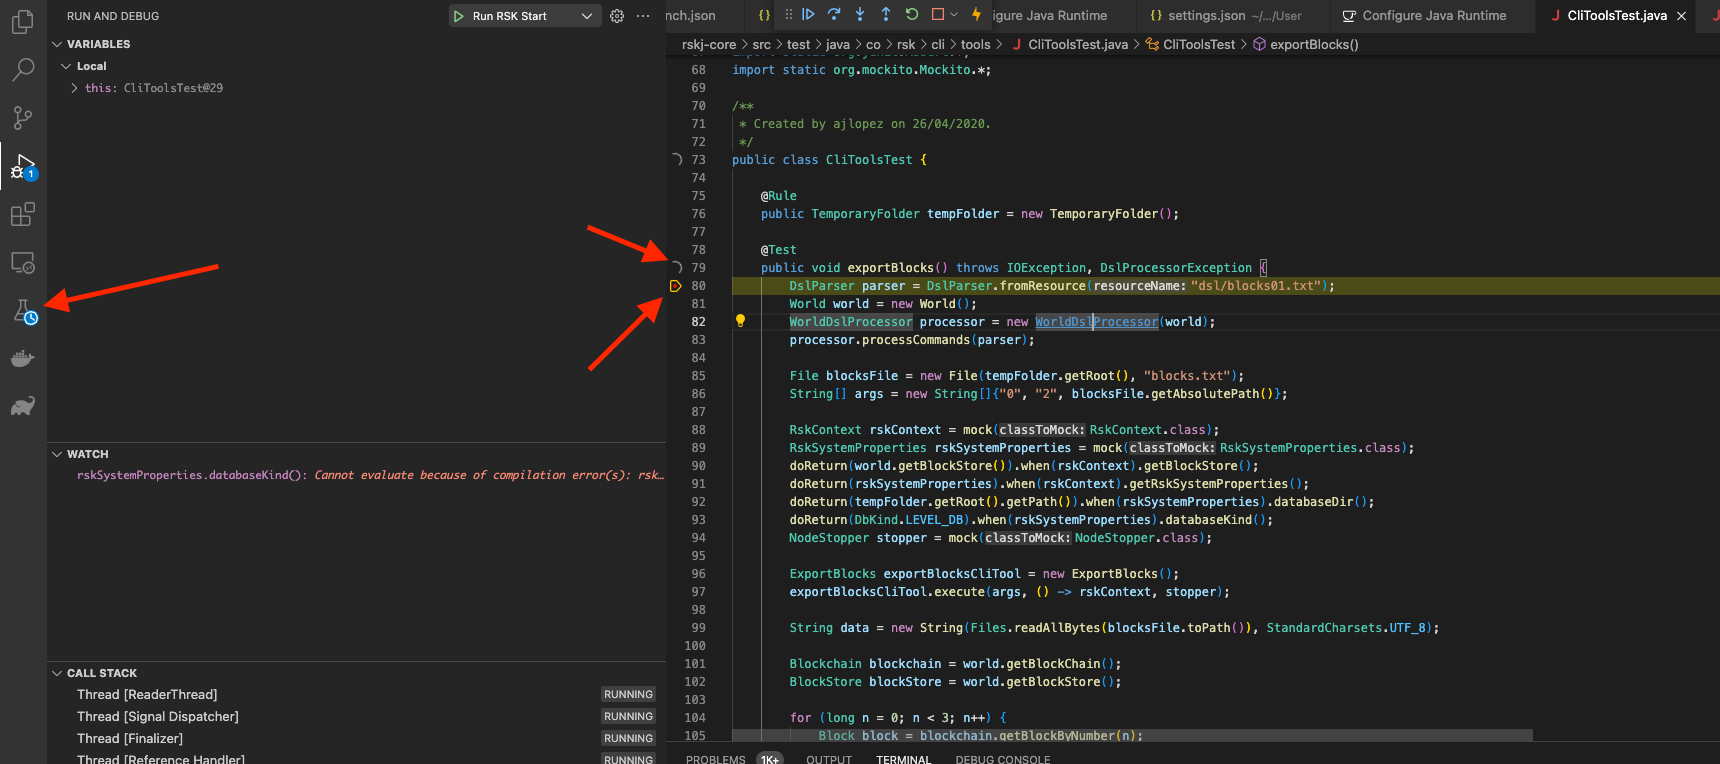Click Step Over in debug toolbar
The height and width of the screenshot is (764, 1720).
tap(834, 15)
